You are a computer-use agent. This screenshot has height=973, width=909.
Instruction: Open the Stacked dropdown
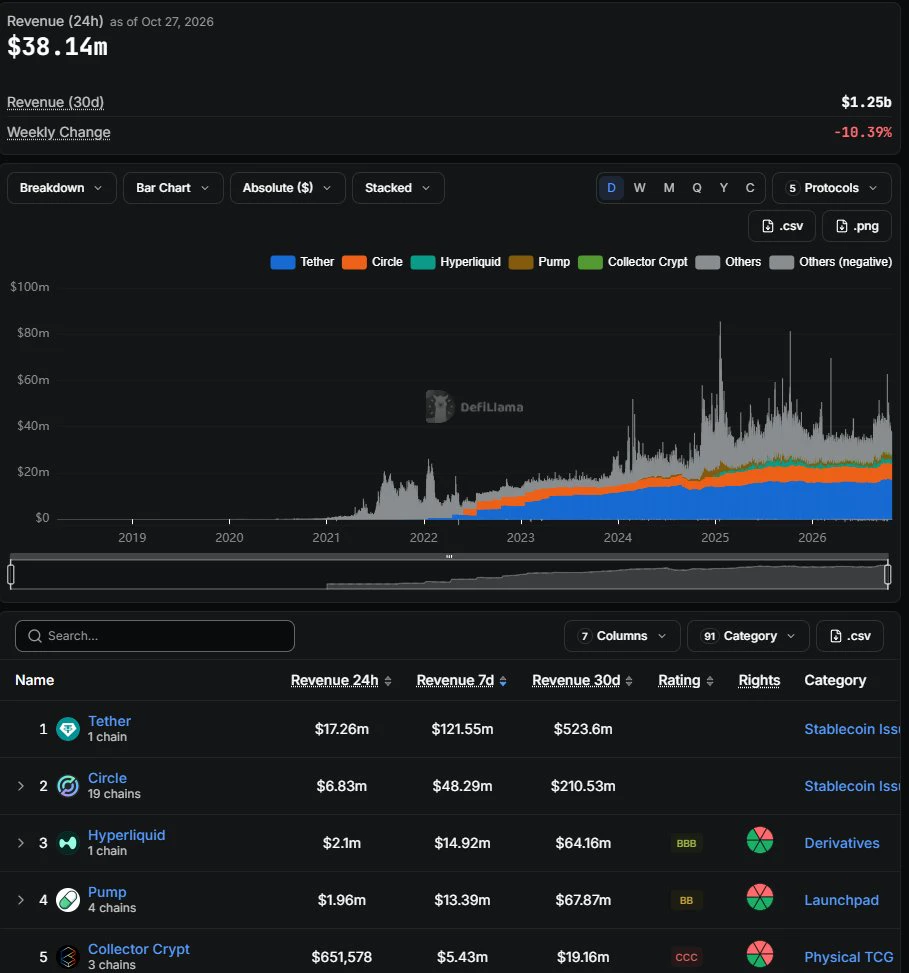398,188
